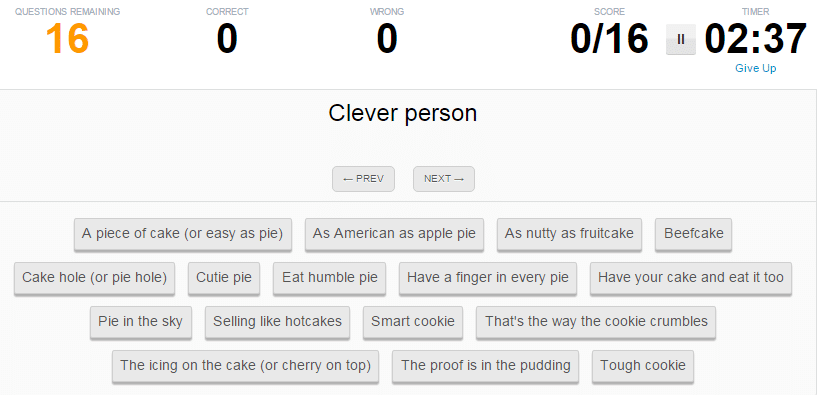Pick 'The icing on the cake' answer
This screenshot has width=831, height=395.
click(245, 365)
